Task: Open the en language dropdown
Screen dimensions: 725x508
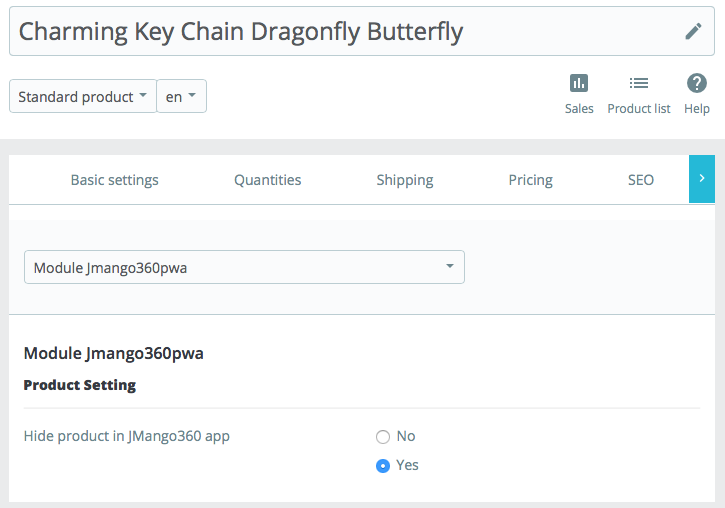Action: click(181, 97)
